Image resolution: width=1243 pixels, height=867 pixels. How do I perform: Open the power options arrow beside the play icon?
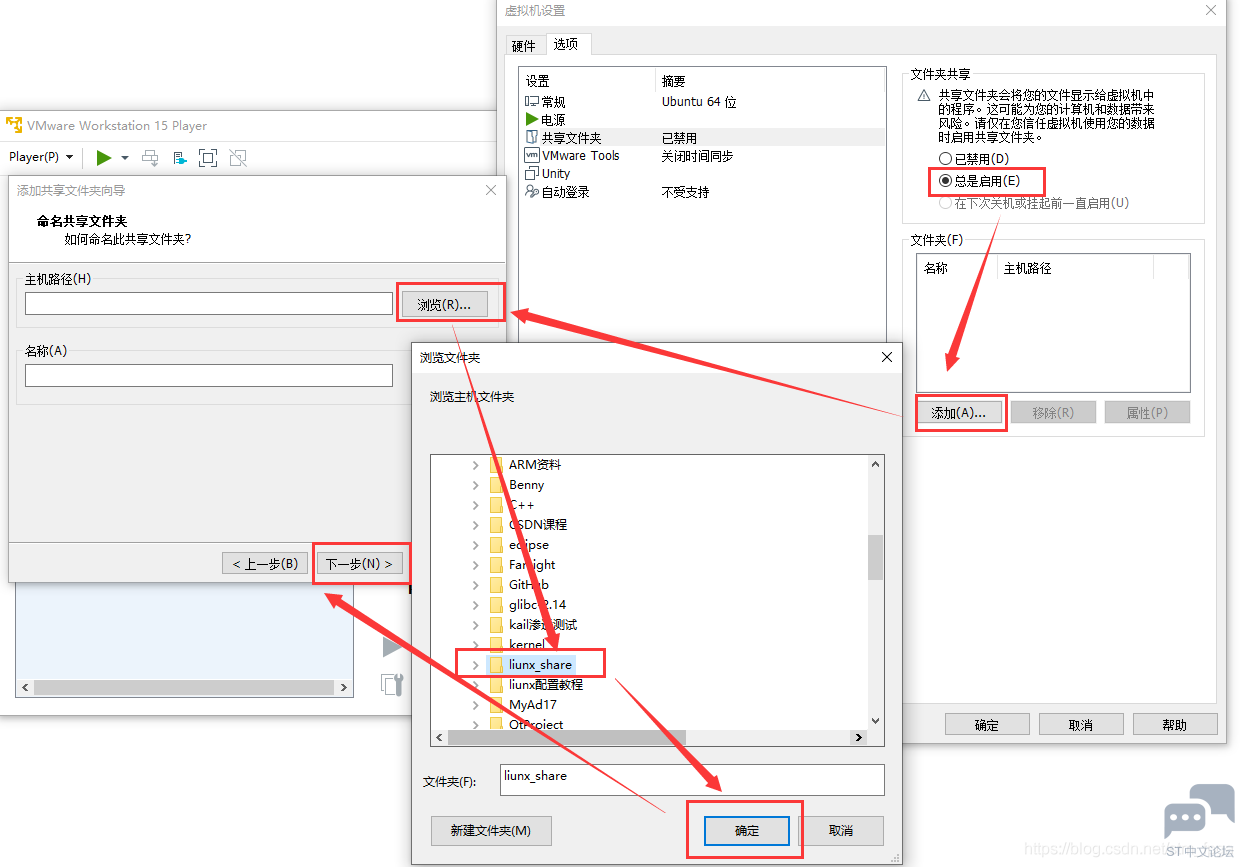click(125, 158)
